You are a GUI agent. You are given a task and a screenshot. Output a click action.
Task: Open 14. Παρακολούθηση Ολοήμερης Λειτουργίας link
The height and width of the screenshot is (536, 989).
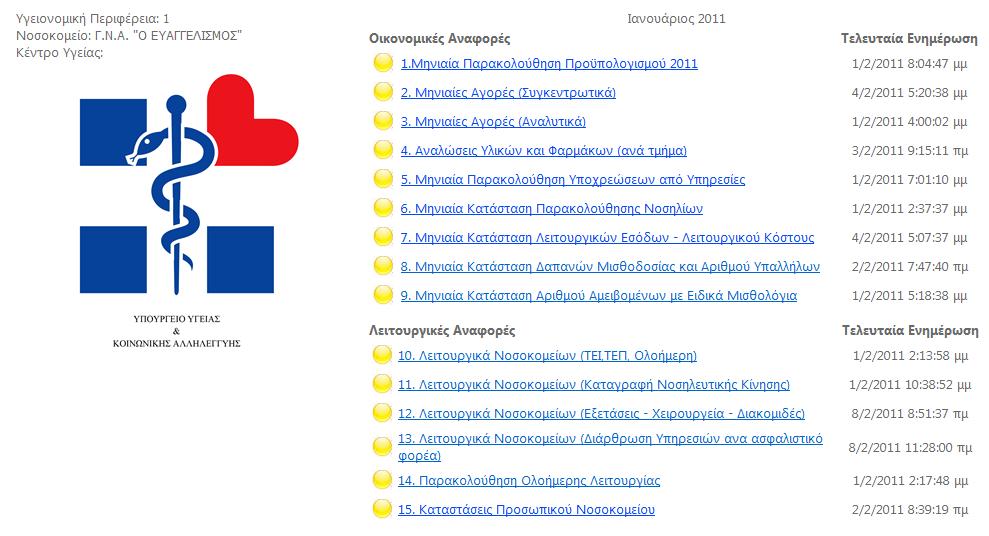pyautogui.click(x=529, y=481)
